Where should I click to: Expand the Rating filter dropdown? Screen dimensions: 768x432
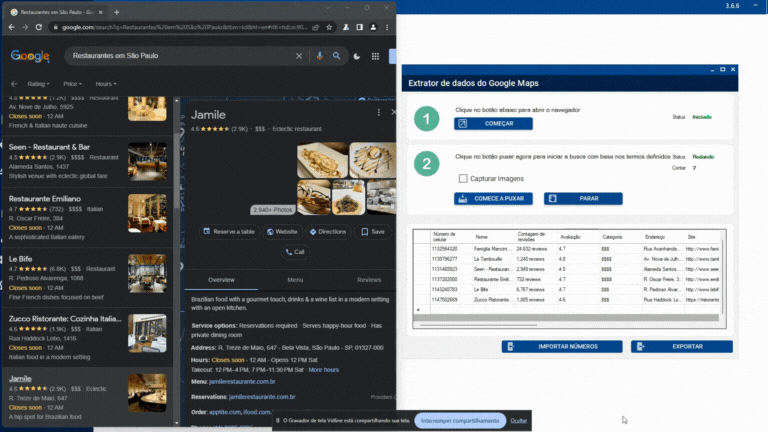tap(38, 84)
